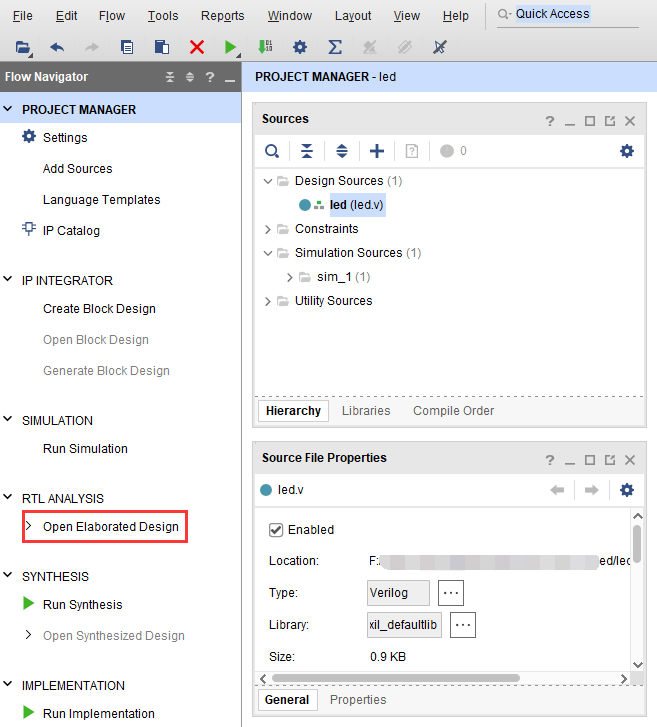Switch to the Properties tab

(358, 700)
